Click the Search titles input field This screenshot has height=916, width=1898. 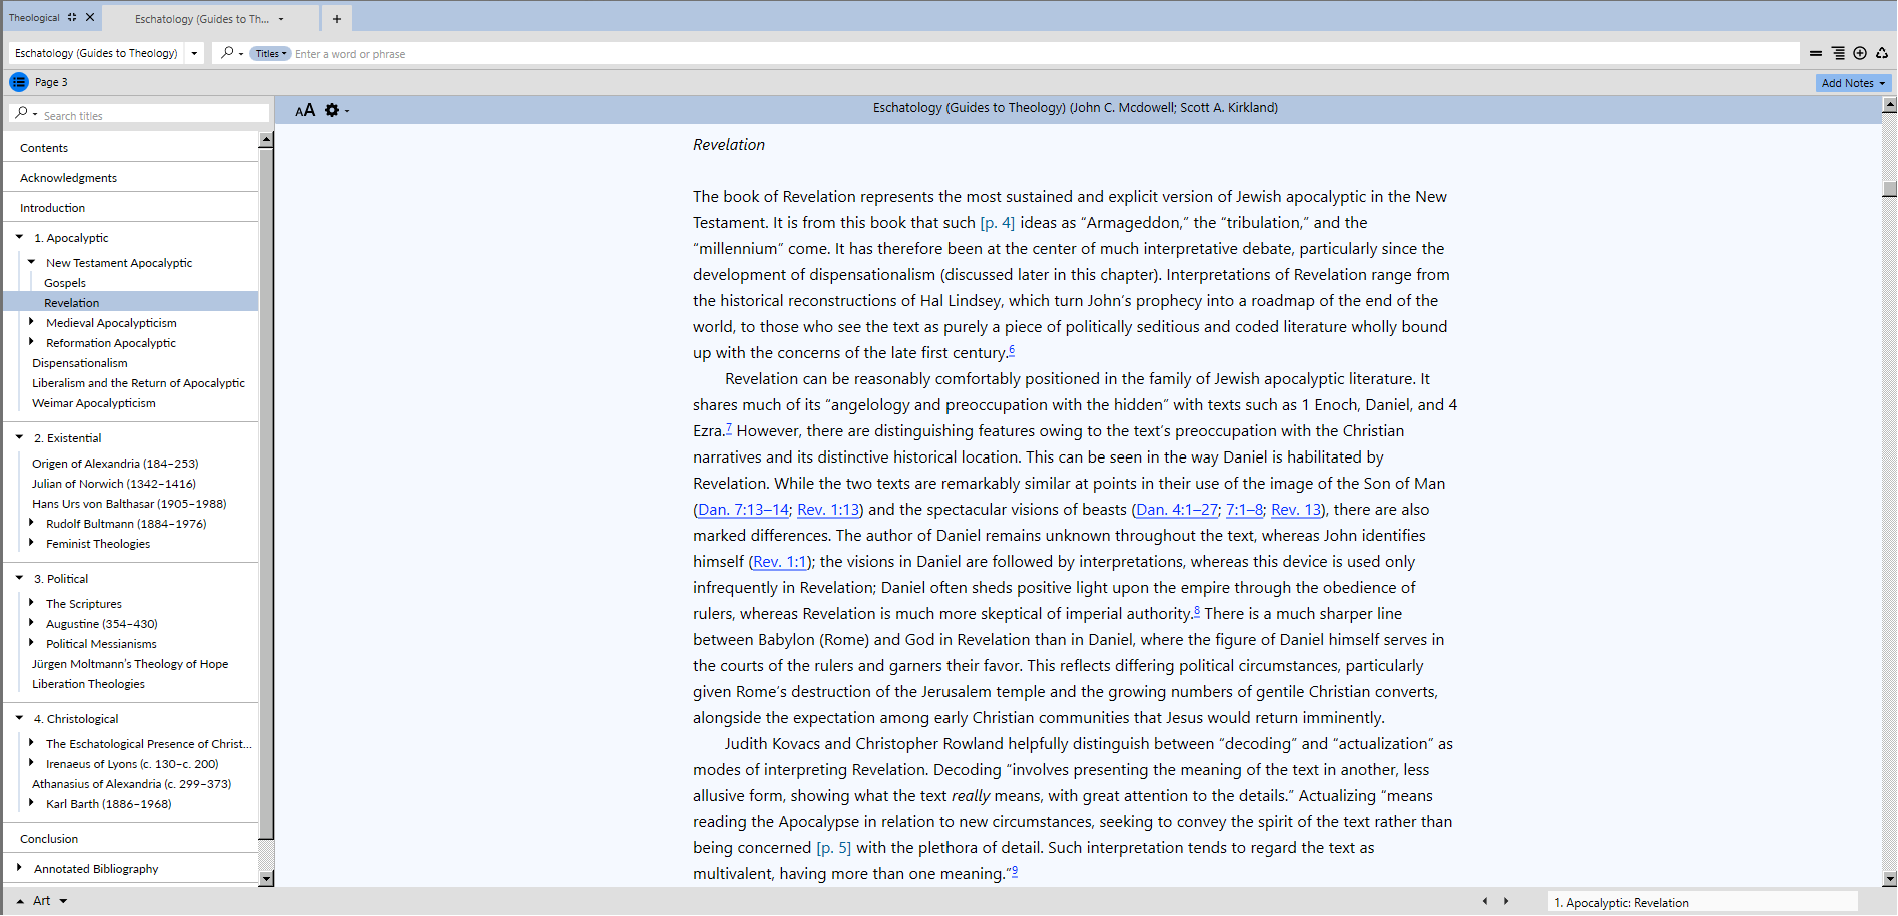click(154, 115)
